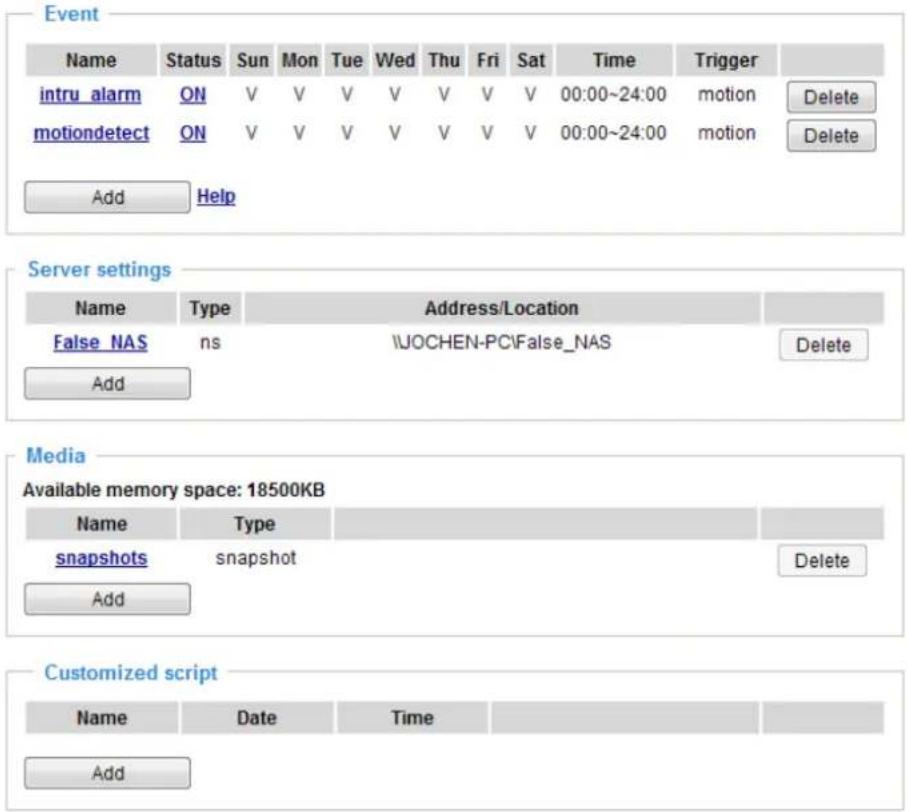The width and height of the screenshot is (907, 812).
Task: Click the Event table Trigger column header
Action: 726,60
